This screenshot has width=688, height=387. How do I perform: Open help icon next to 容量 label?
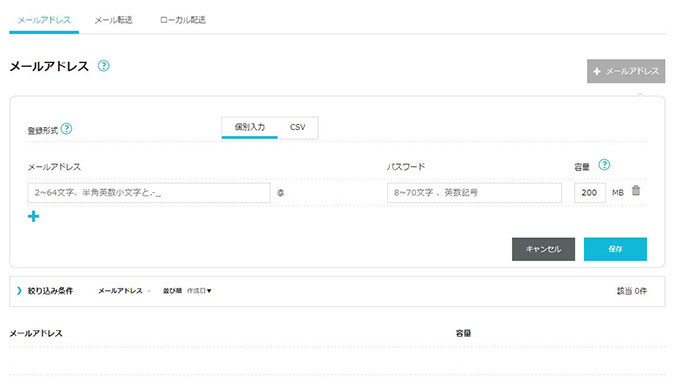(604, 165)
